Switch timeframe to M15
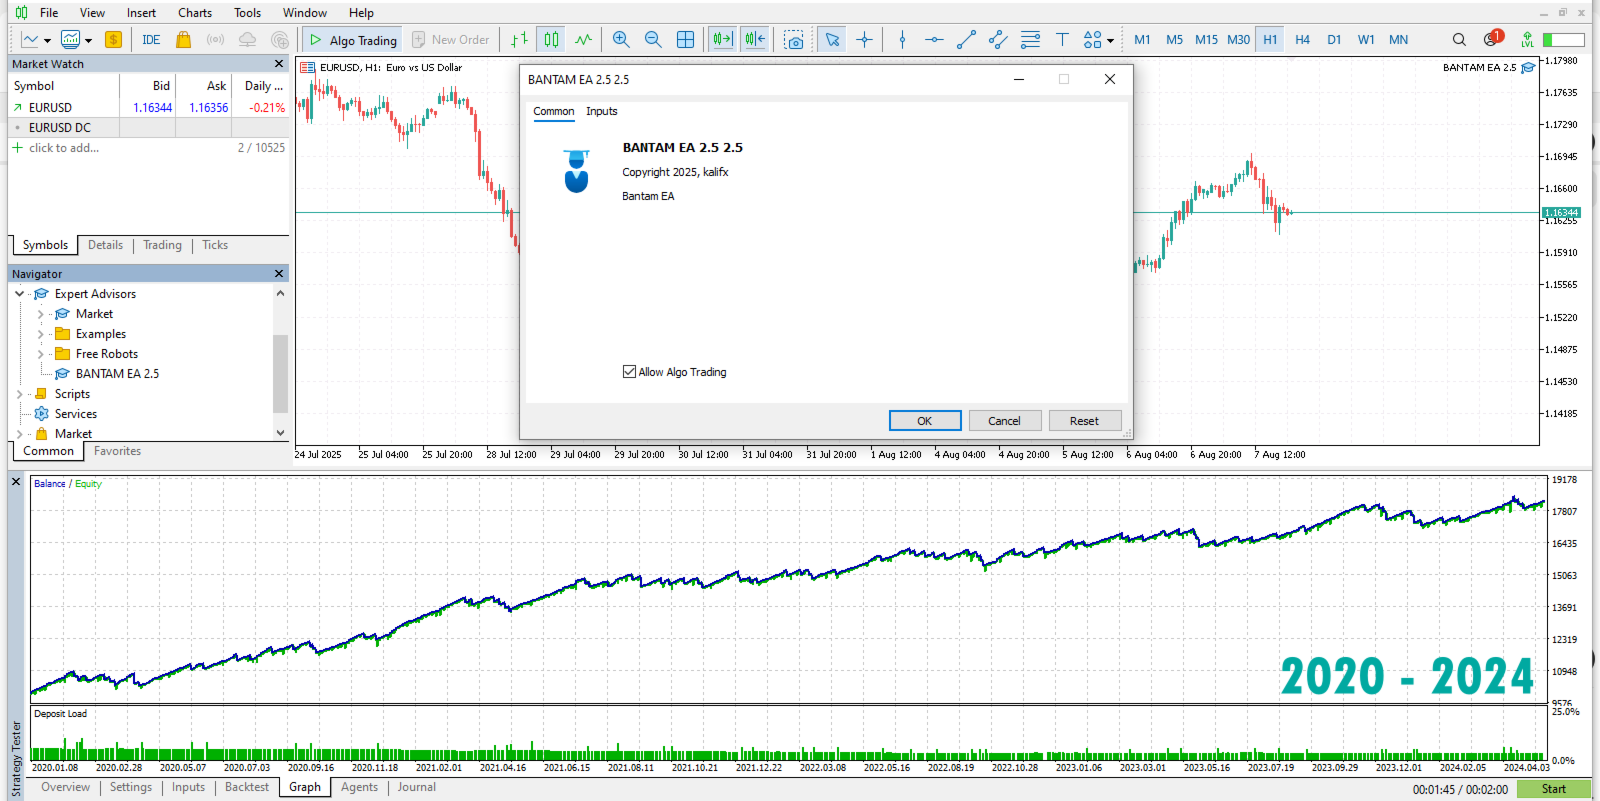1600x801 pixels. tap(1206, 40)
